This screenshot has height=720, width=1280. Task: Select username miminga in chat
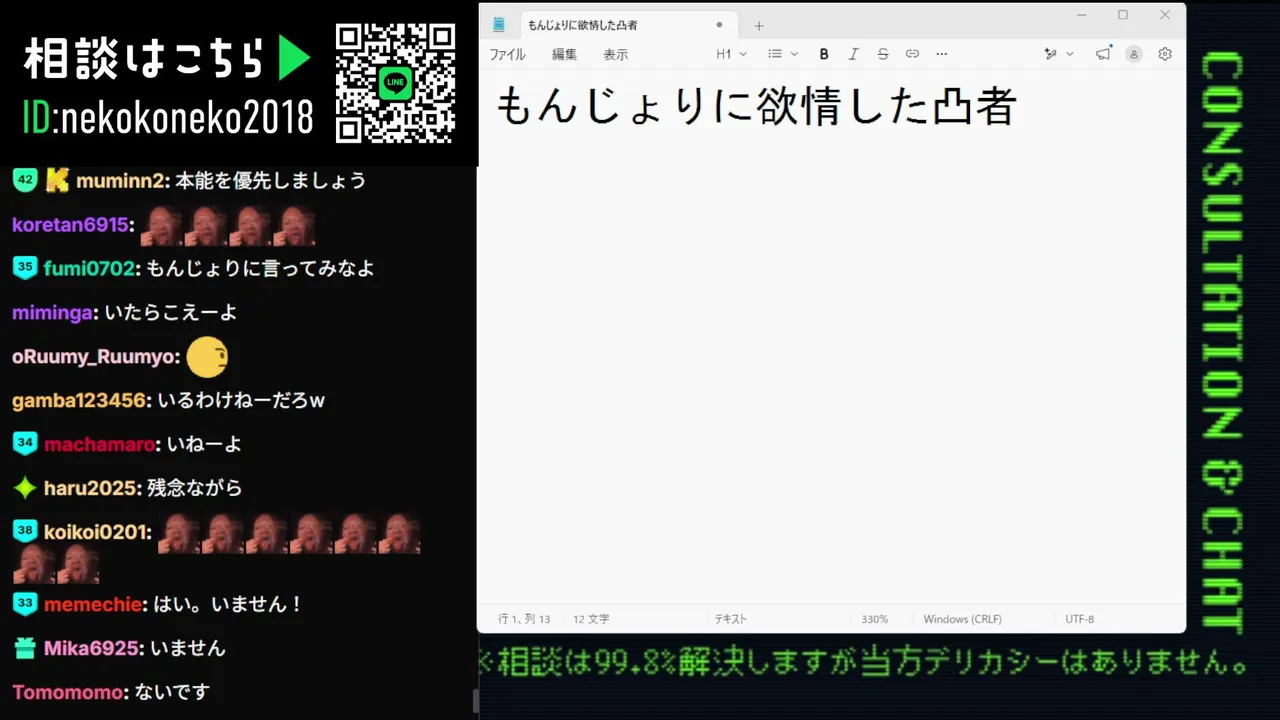point(53,313)
